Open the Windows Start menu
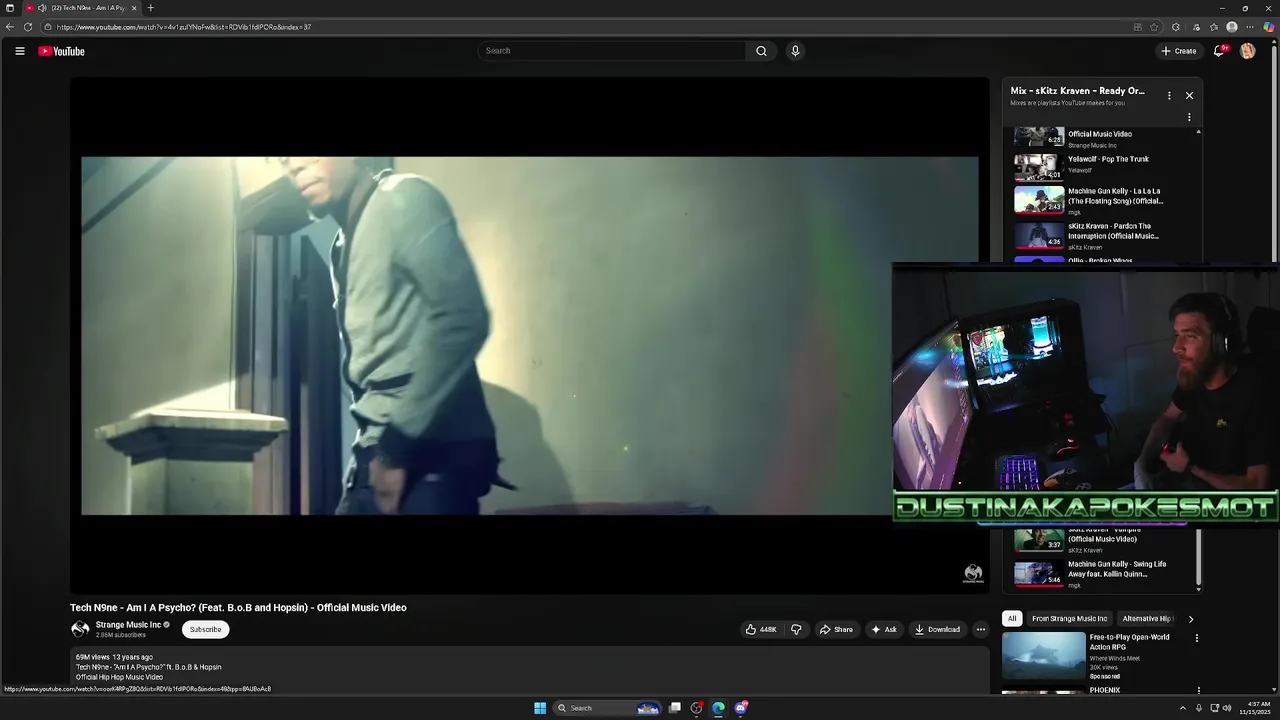The image size is (1280, 720). click(540, 708)
